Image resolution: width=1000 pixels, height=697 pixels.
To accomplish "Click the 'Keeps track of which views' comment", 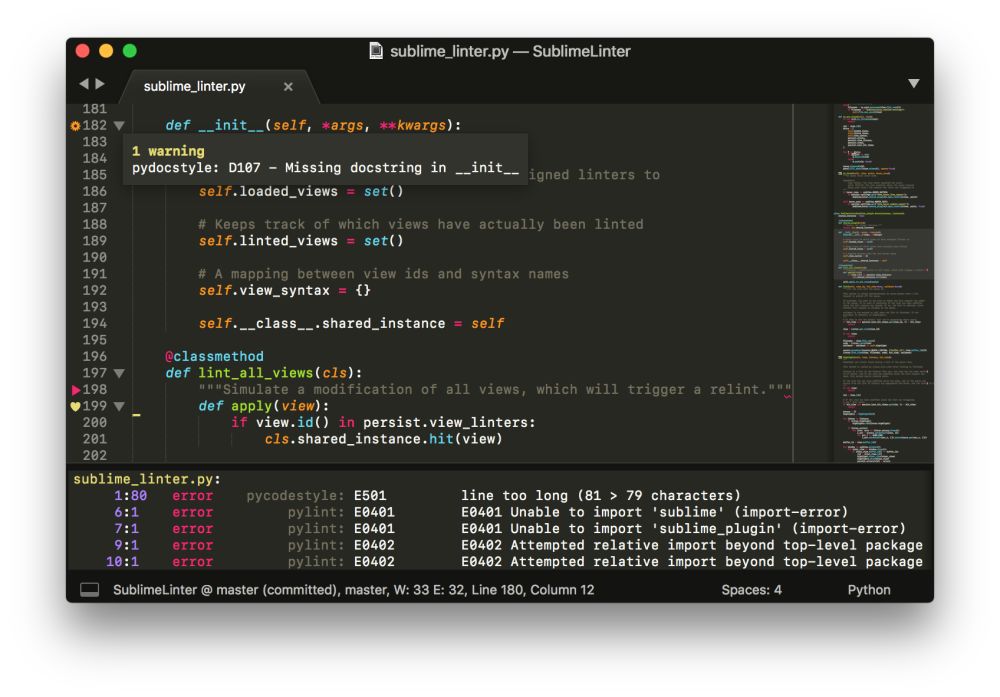I will click(421, 224).
